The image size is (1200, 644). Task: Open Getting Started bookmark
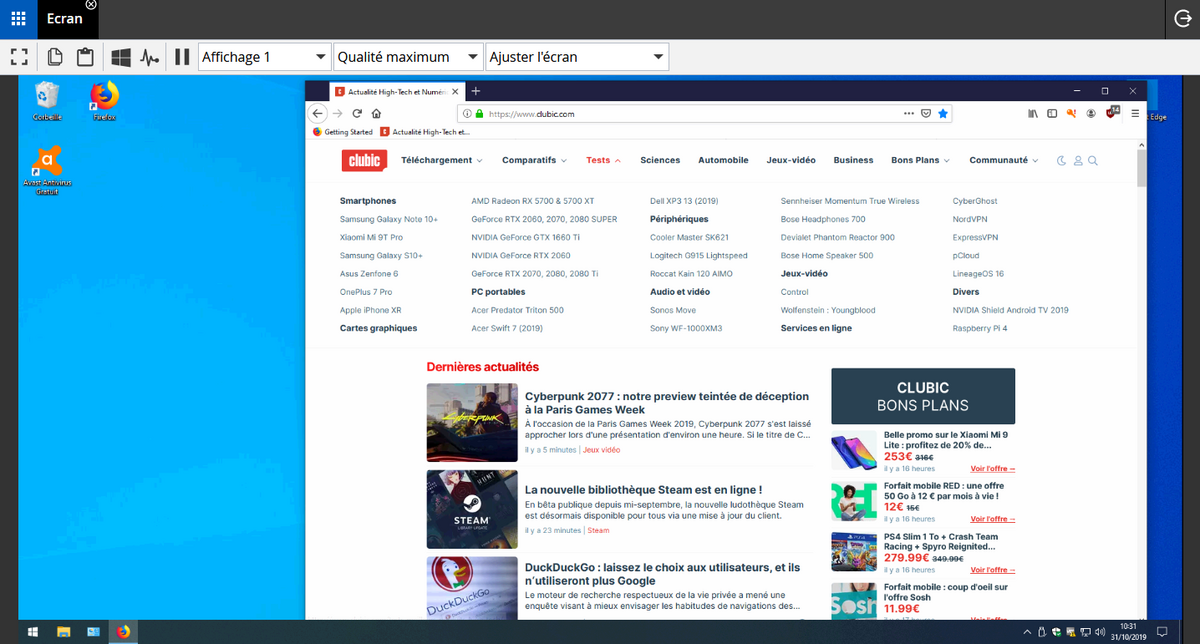point(343,132)
